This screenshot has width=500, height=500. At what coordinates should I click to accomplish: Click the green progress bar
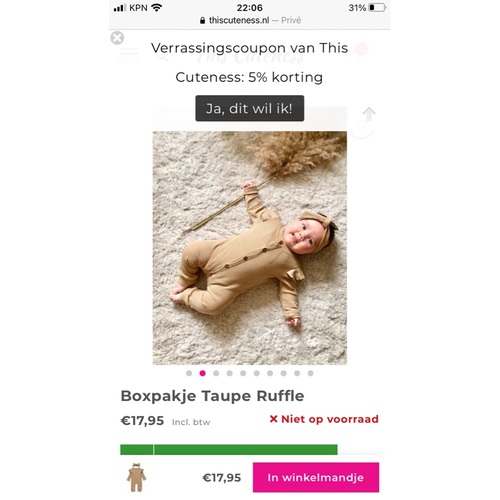click(229, 449)
